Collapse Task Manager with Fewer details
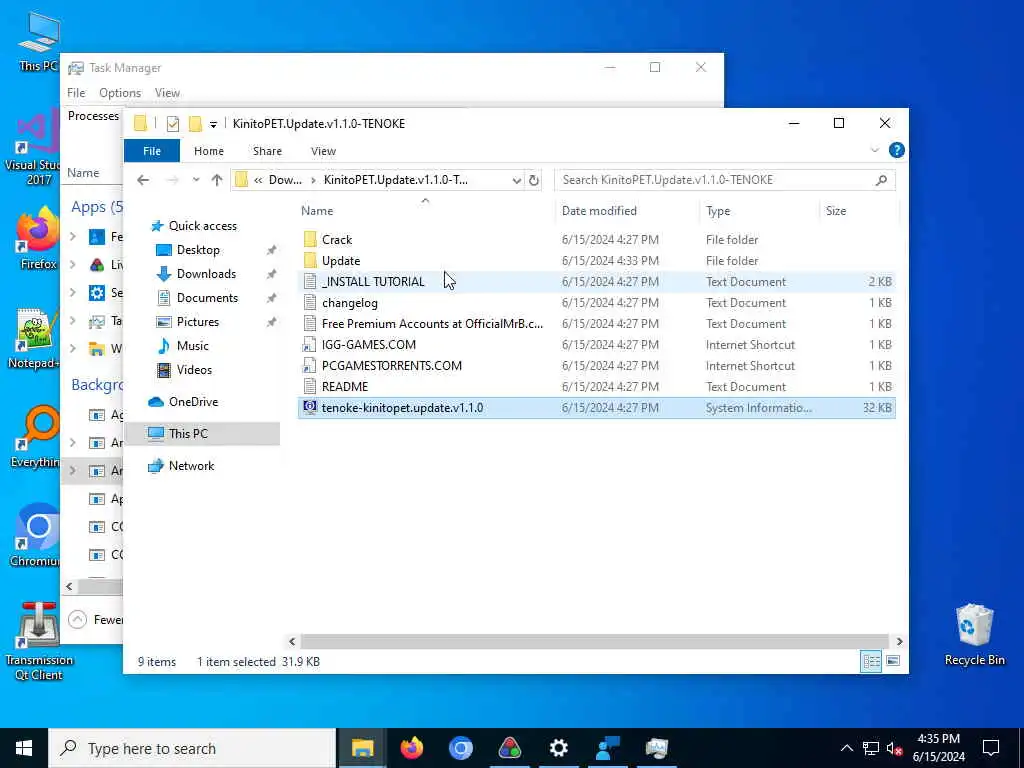This screenshot has width=1024, height=768. click(95, 619)
